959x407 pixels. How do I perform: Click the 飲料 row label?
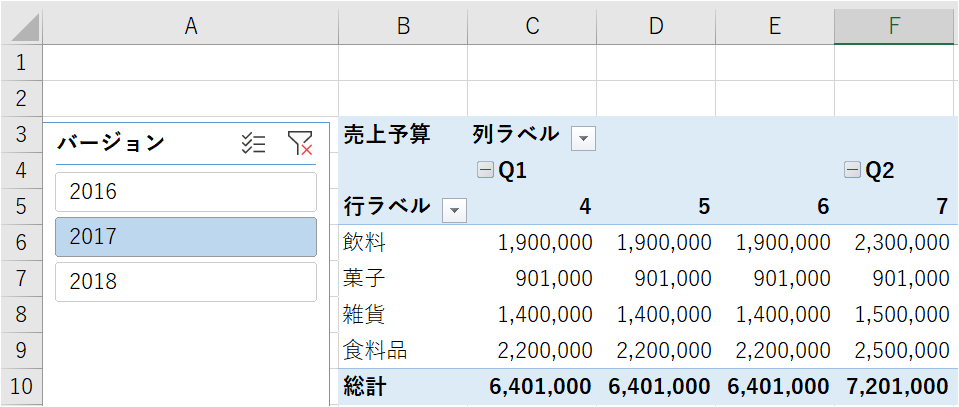tap(365, 244)
